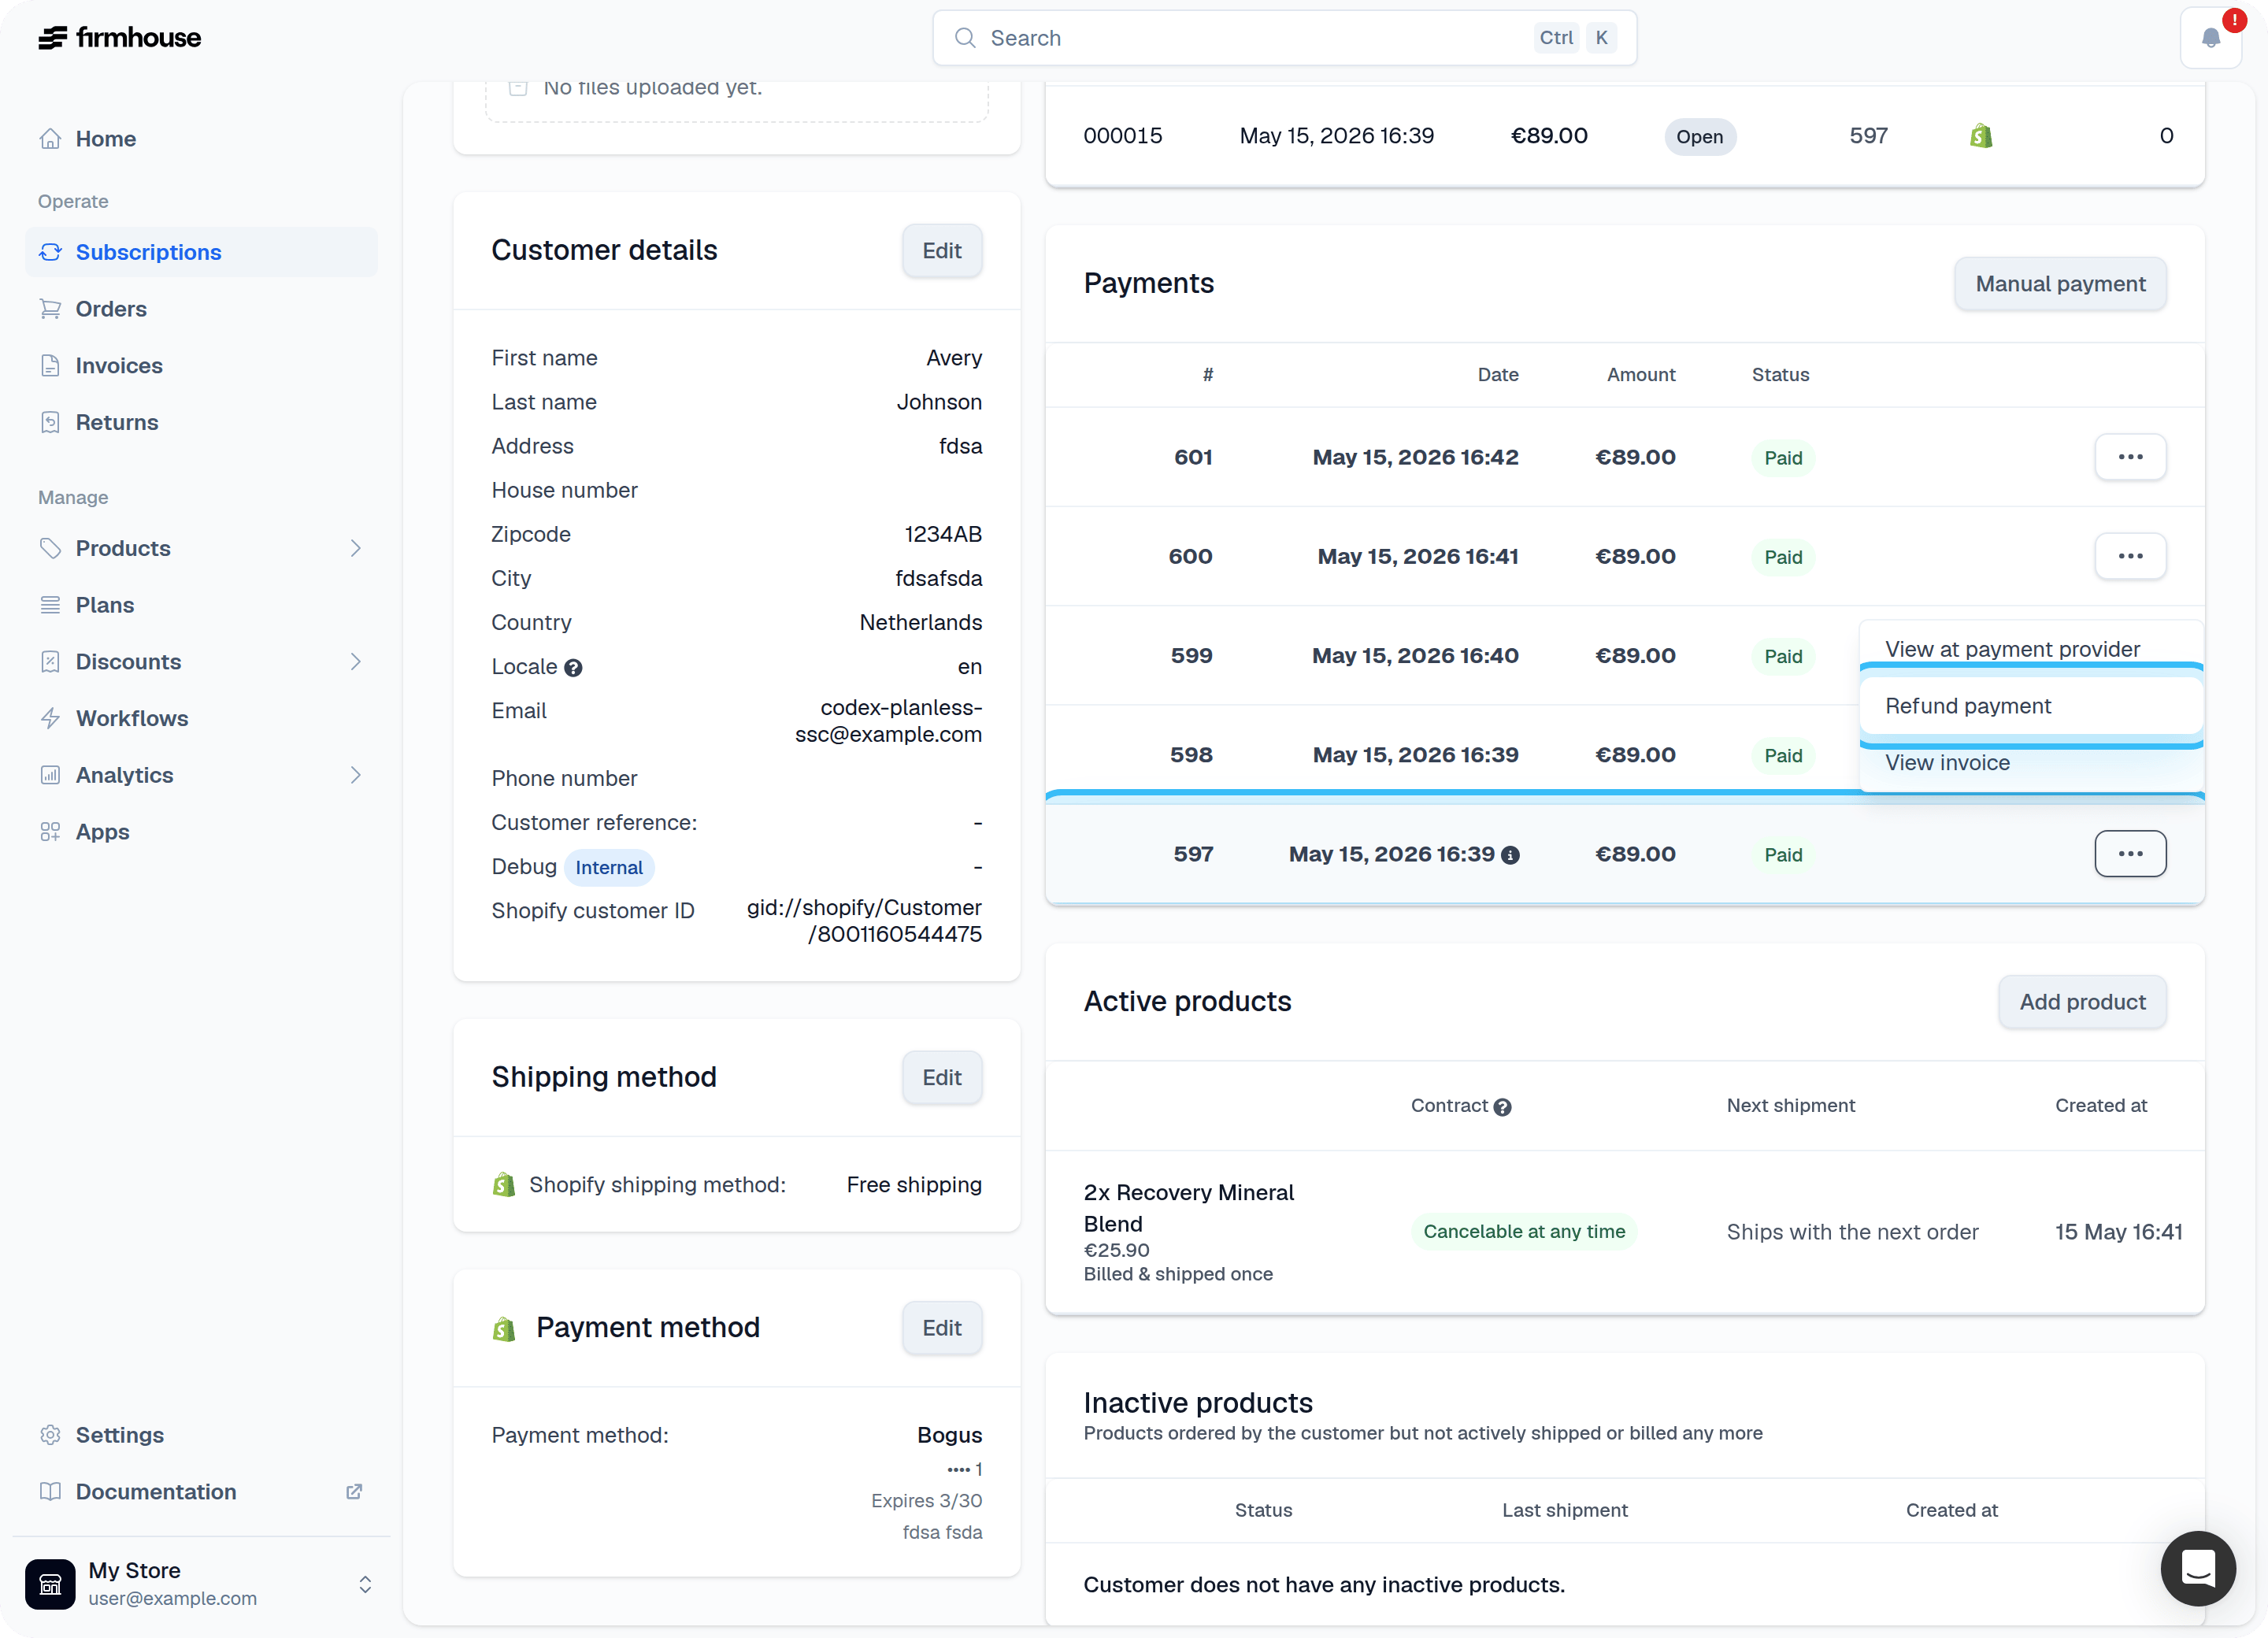This screenshot has height=1638, width=2268.
Task: Click the email codex-planless-ssc@example.com
Action: pyautogui.click(x=888, y=721)
